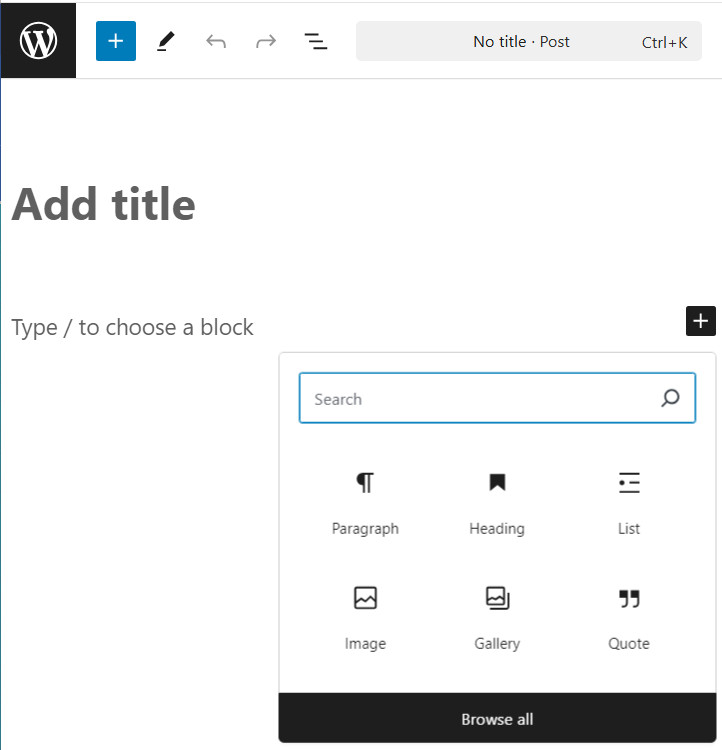Toggle the blue block inserter plus button
The height and width of the screenshot is (750, 722).
tap(116, 41)
